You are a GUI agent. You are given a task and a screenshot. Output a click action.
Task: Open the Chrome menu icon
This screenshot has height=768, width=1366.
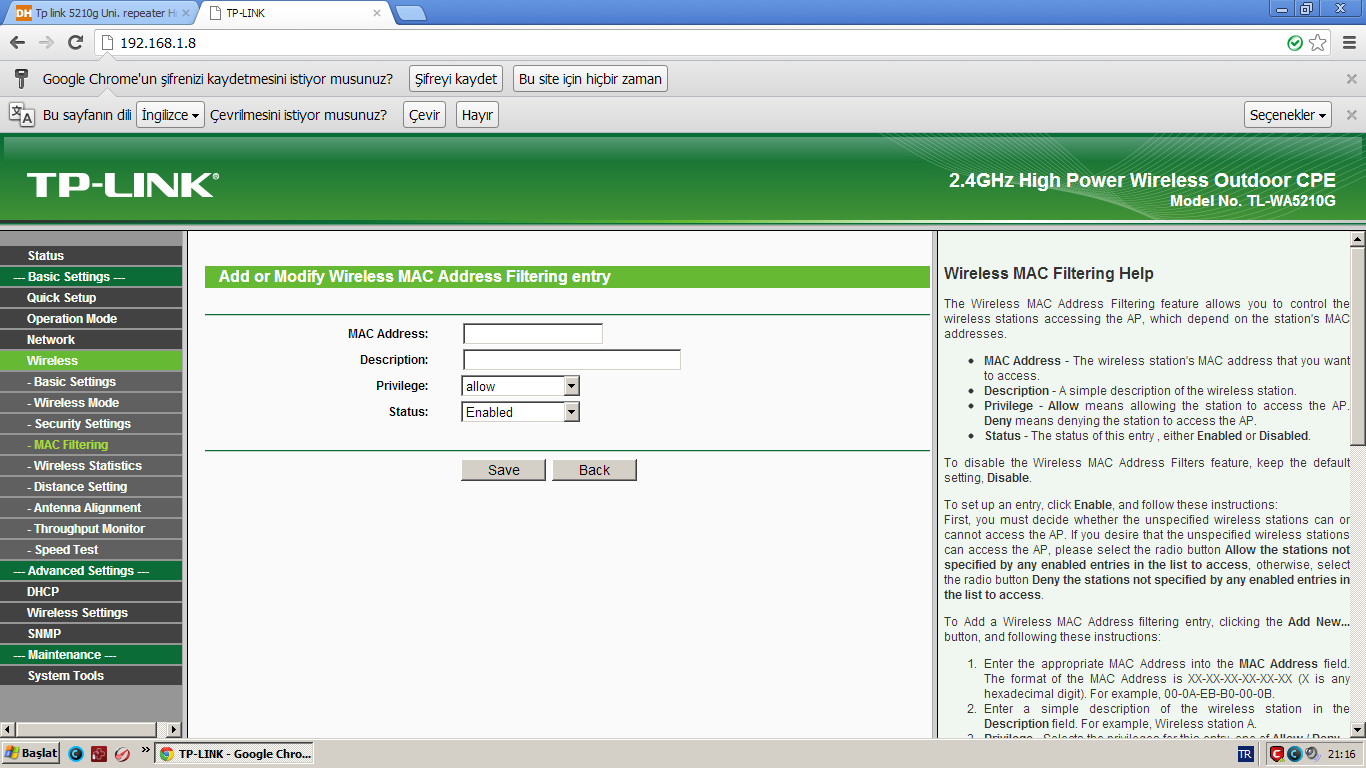tap(1350, 43)
